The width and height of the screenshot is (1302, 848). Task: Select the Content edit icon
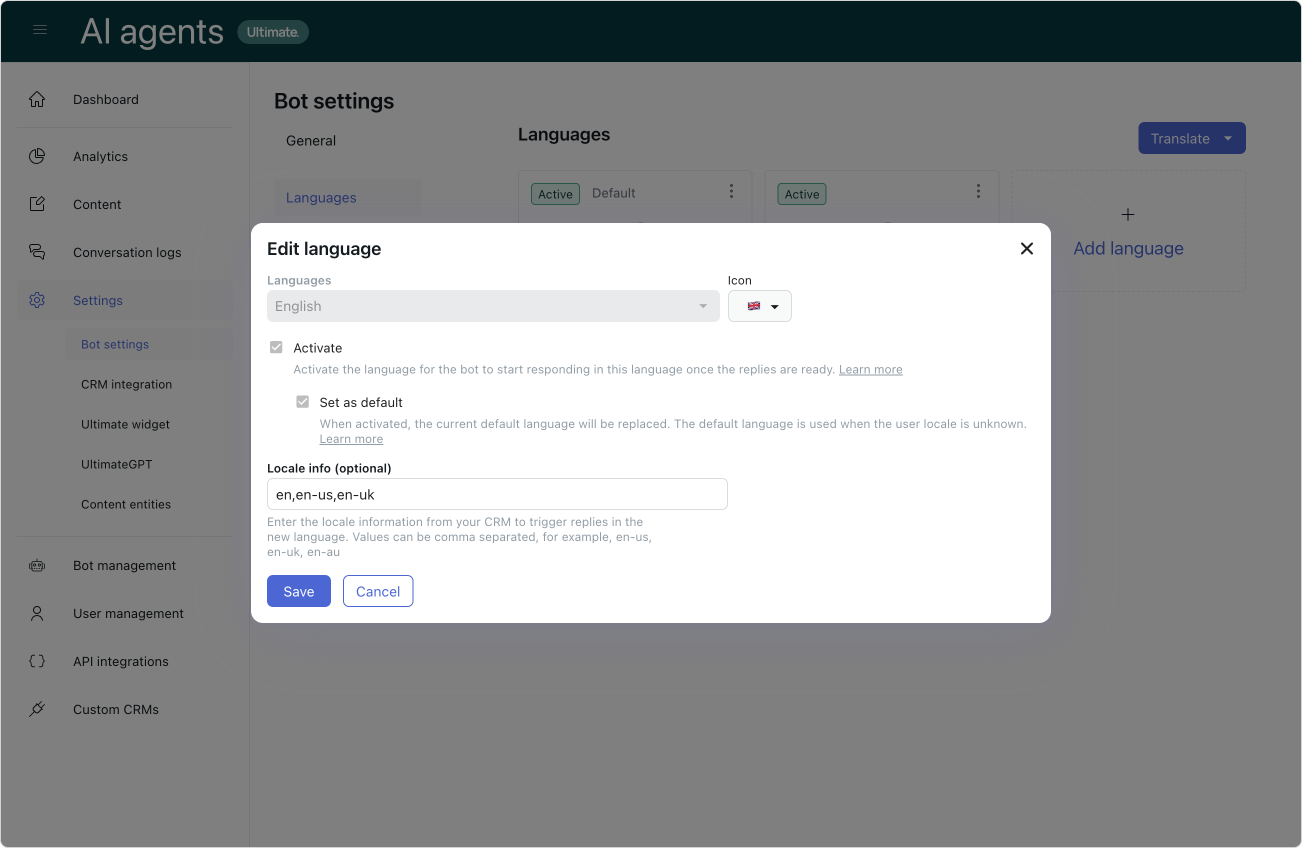pyautogui.click(x=37, y=204)
